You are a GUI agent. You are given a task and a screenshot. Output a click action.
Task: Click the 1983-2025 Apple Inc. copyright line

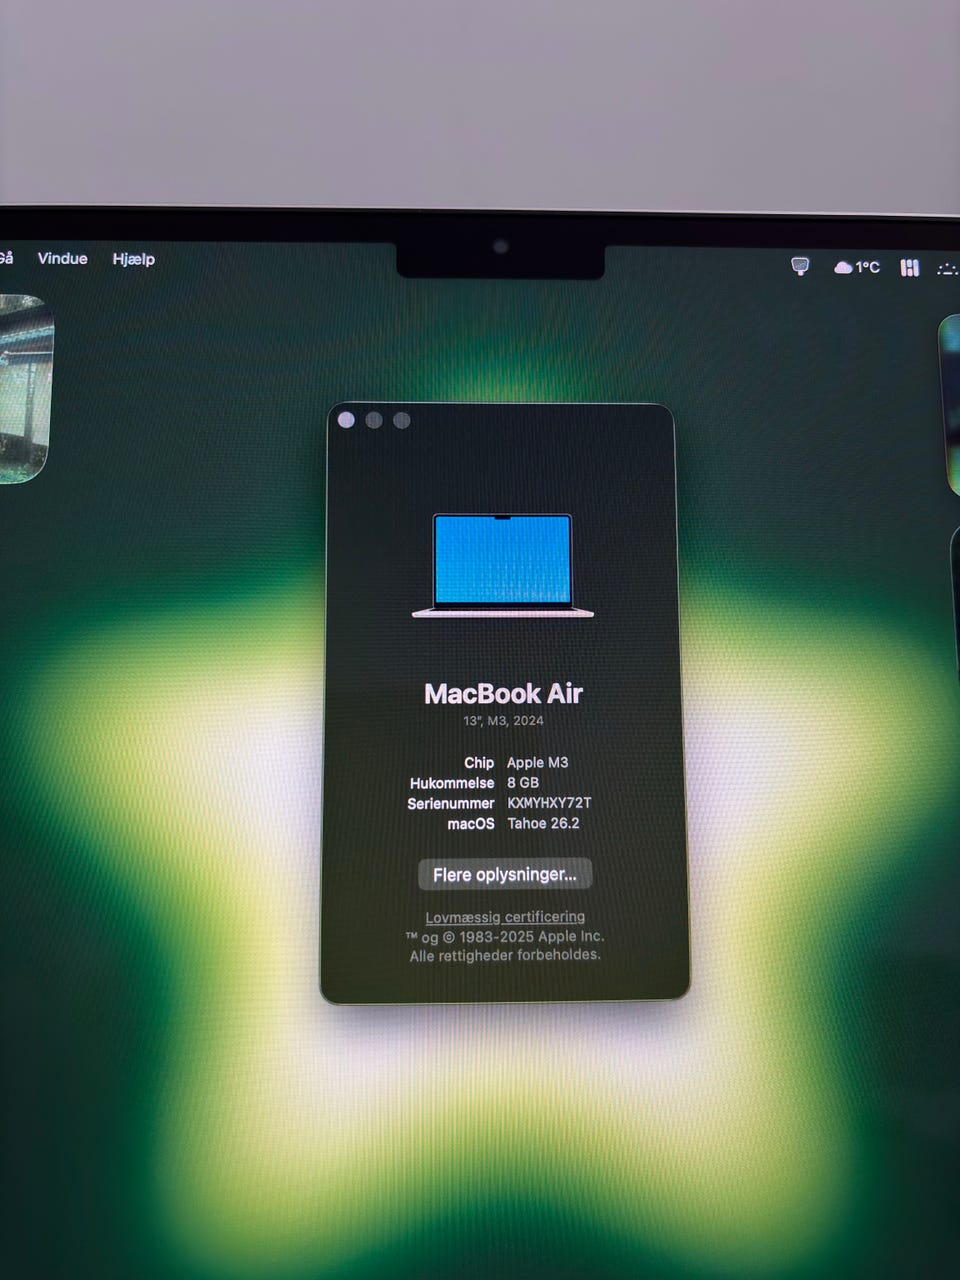pyautogui.click(x=505, y=937)
